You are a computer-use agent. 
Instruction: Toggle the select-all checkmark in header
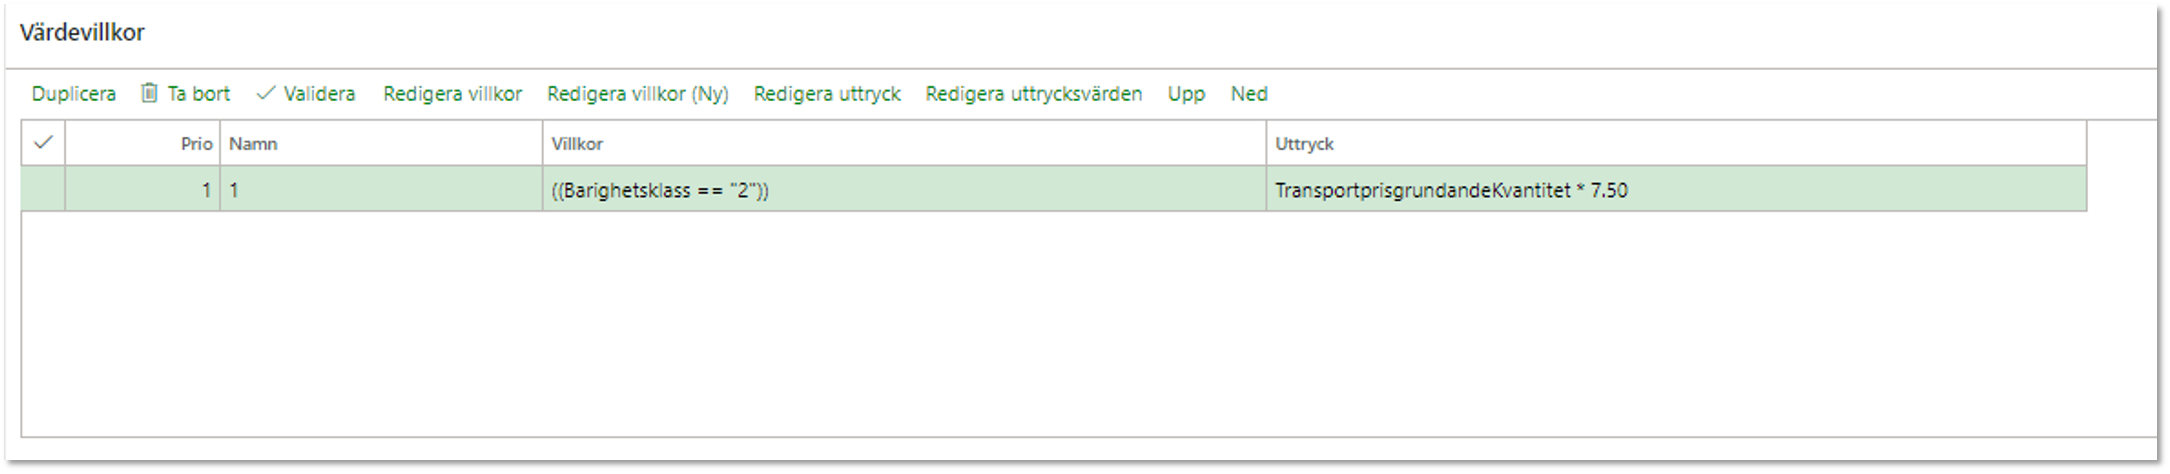click(x=43, y=143)
